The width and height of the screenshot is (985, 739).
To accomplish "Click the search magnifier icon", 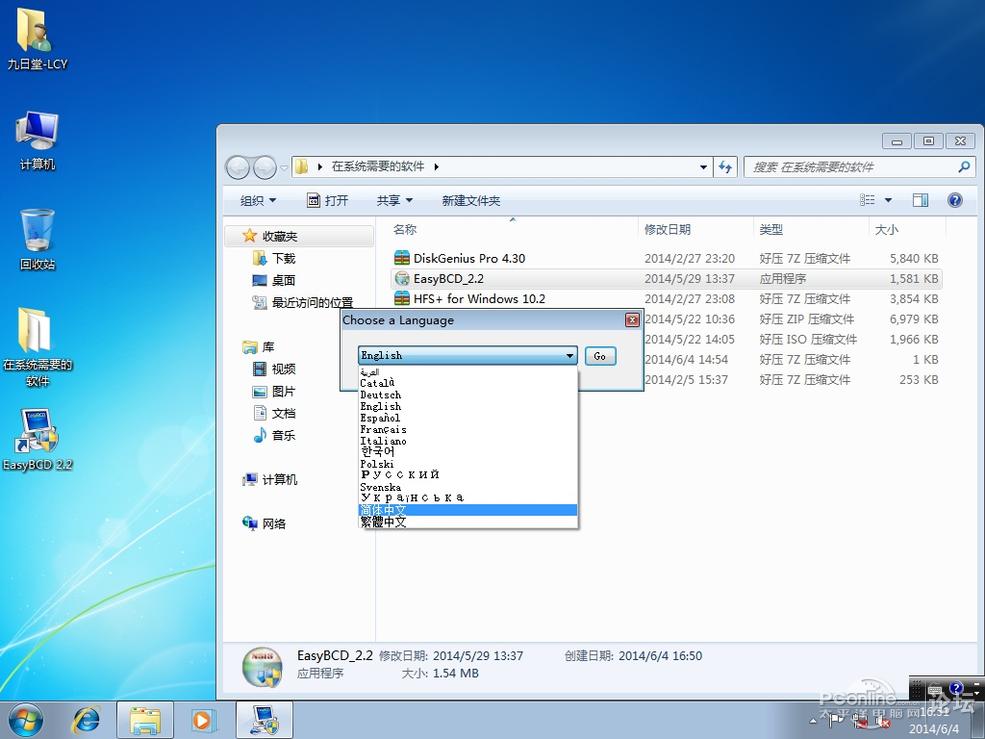I will (964, 167).
